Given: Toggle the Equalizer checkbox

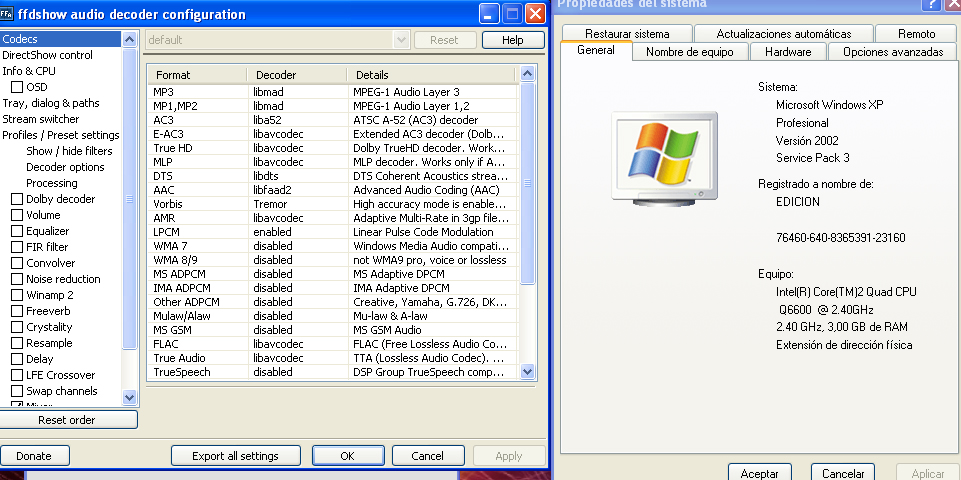Looking at the screenshot, I should click(x=17, y=230).
